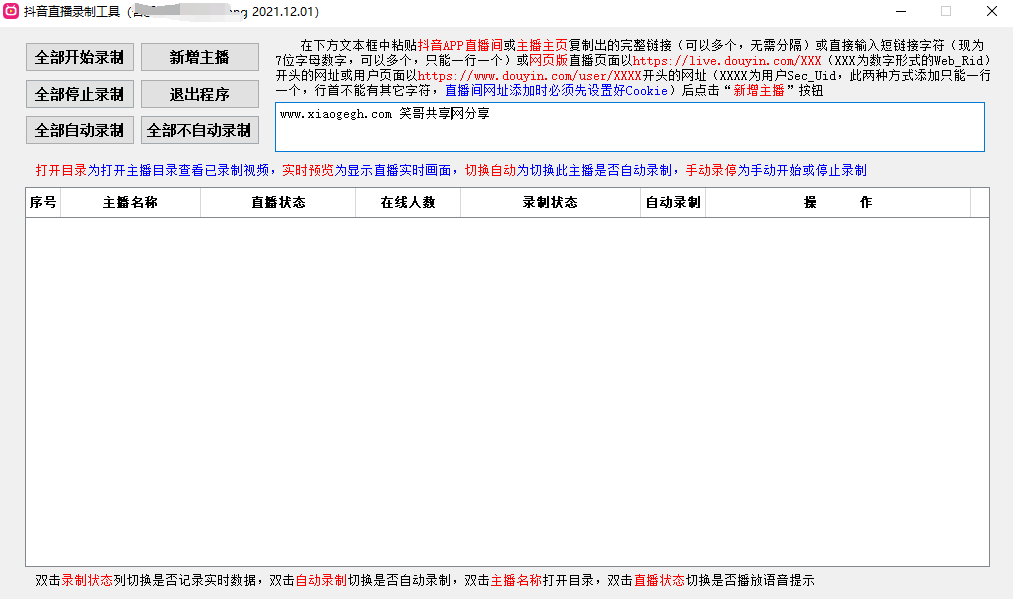Minimize the recording tool window
Screen dimensions: 1013x599
(x=901, y=11)
